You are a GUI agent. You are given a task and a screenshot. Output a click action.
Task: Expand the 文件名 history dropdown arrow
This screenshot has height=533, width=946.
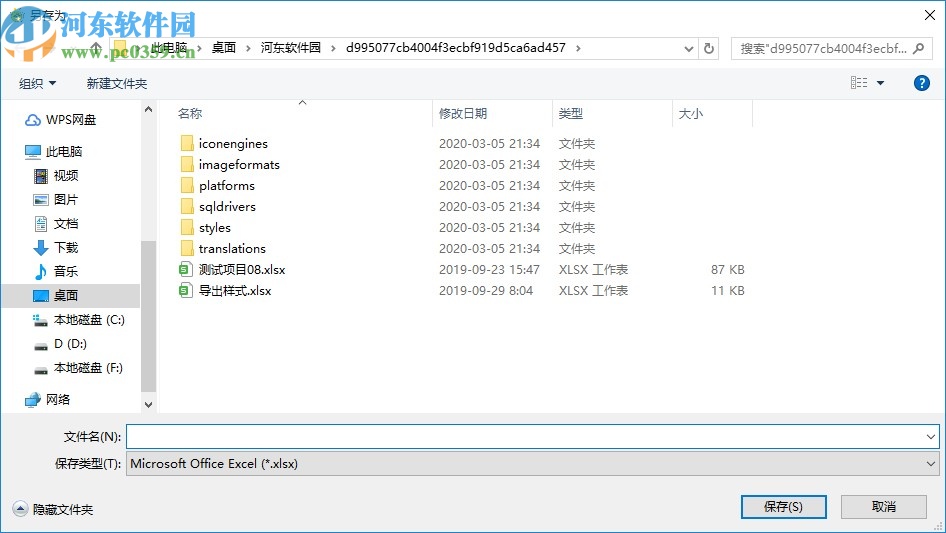pos(930,436)
